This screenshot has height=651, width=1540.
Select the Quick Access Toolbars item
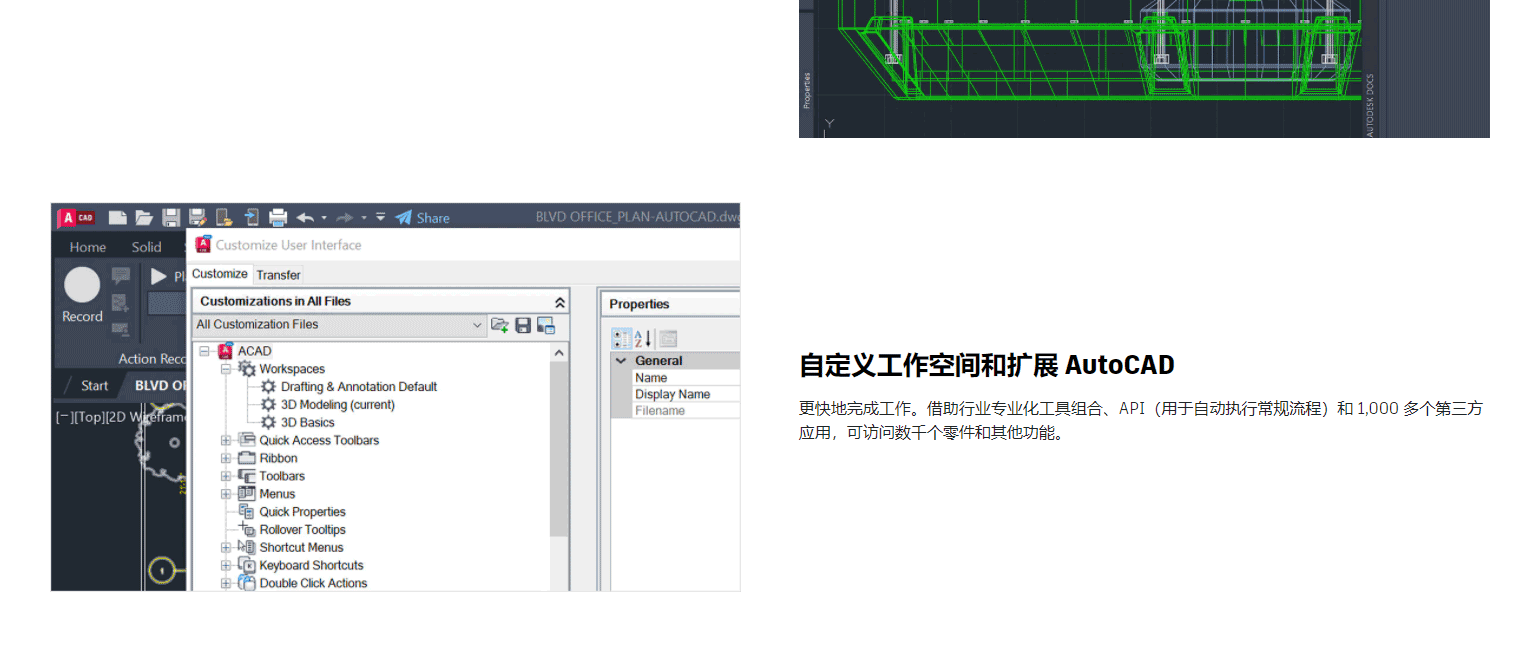coord(319,440)
